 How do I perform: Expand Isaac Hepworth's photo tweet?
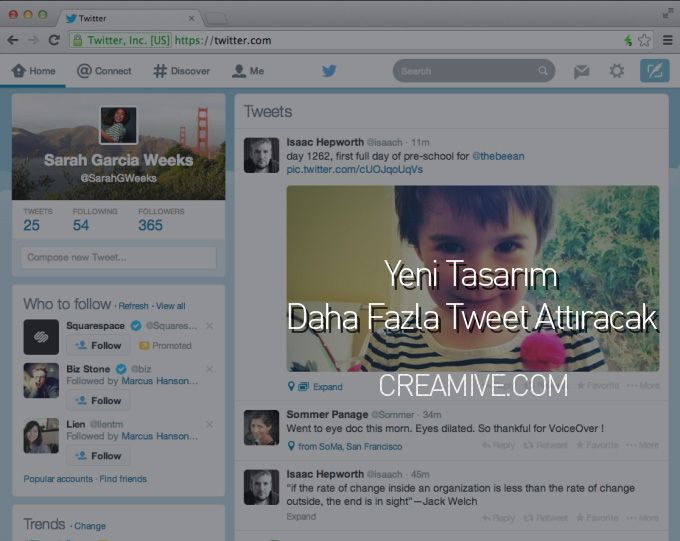327,387
